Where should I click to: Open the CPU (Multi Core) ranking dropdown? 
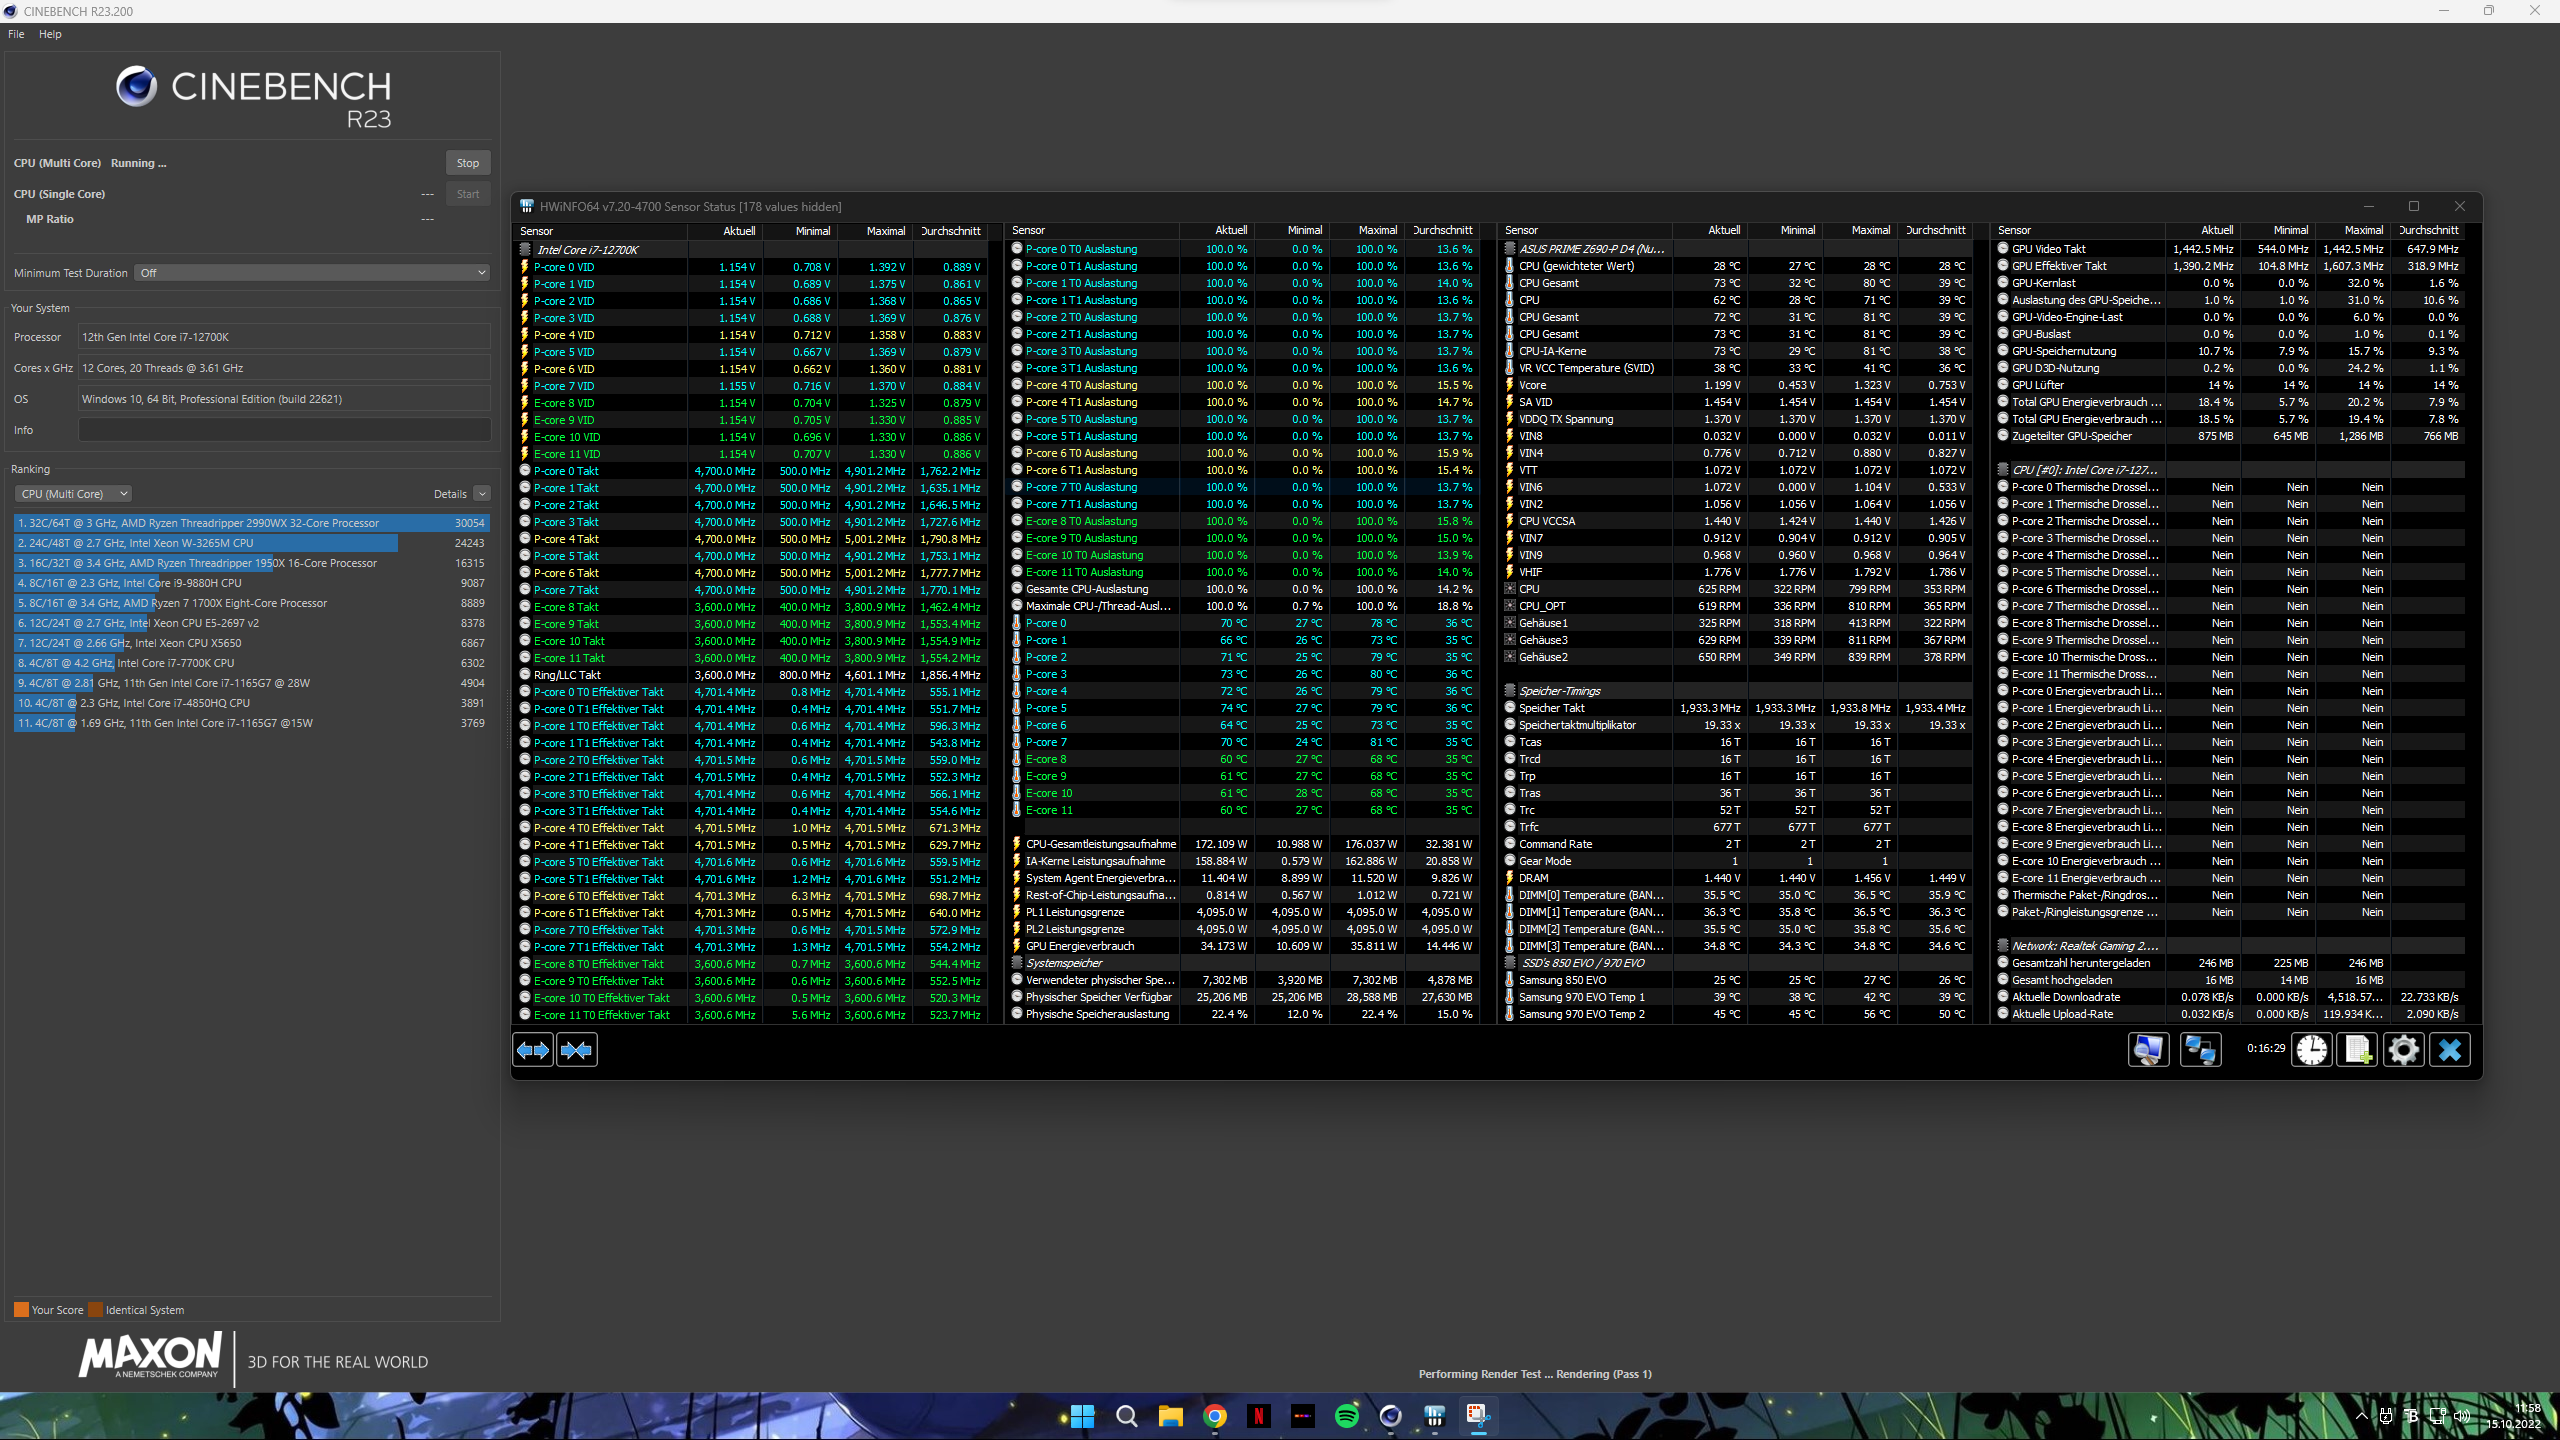73,494
